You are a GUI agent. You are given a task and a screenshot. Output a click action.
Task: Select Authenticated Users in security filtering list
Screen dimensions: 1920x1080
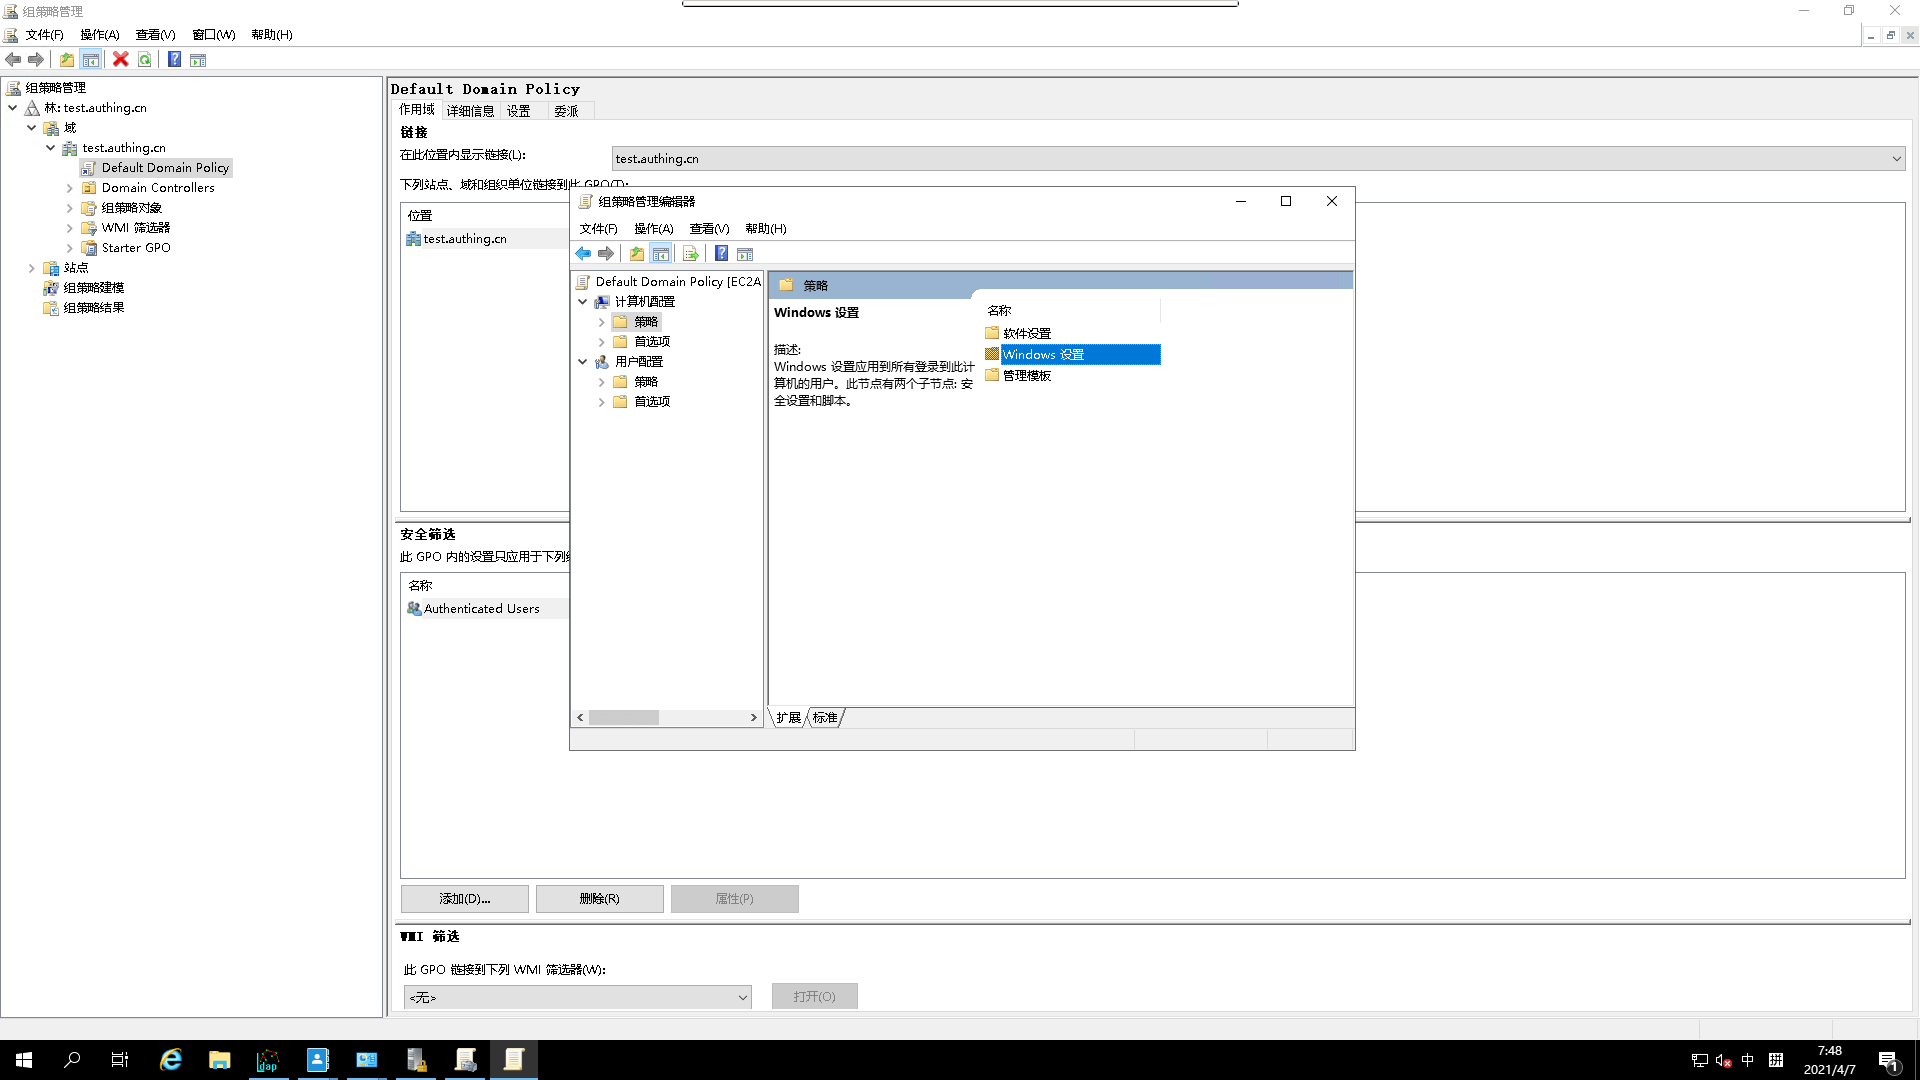pyautogui.click(x=481, y=608)
